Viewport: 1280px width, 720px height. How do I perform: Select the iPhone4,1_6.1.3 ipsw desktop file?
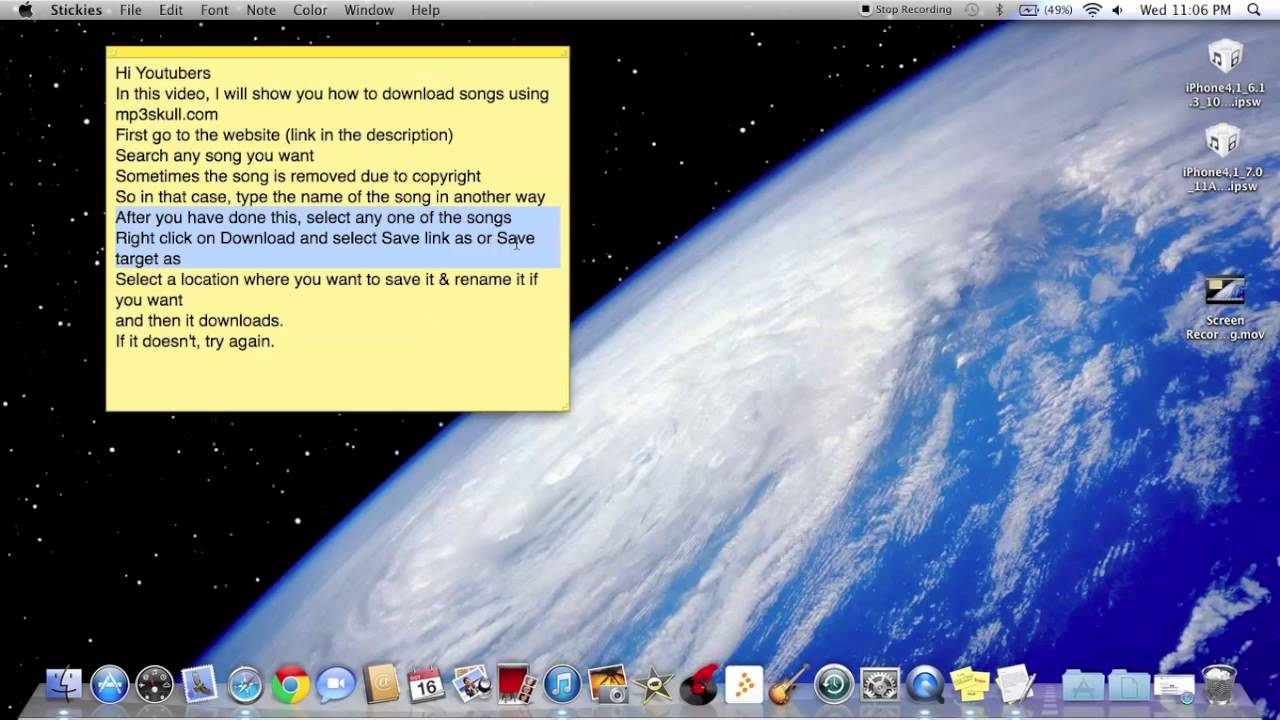pyautogui.click(x=1225, y=74)
